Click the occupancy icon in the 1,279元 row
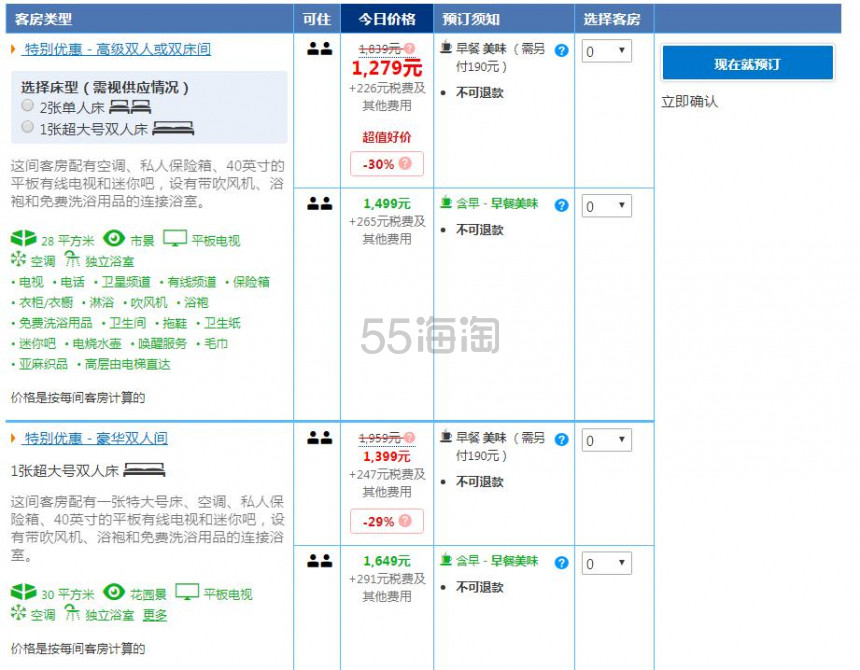This screenshot has height=670, width=860. tap(319, 49)
